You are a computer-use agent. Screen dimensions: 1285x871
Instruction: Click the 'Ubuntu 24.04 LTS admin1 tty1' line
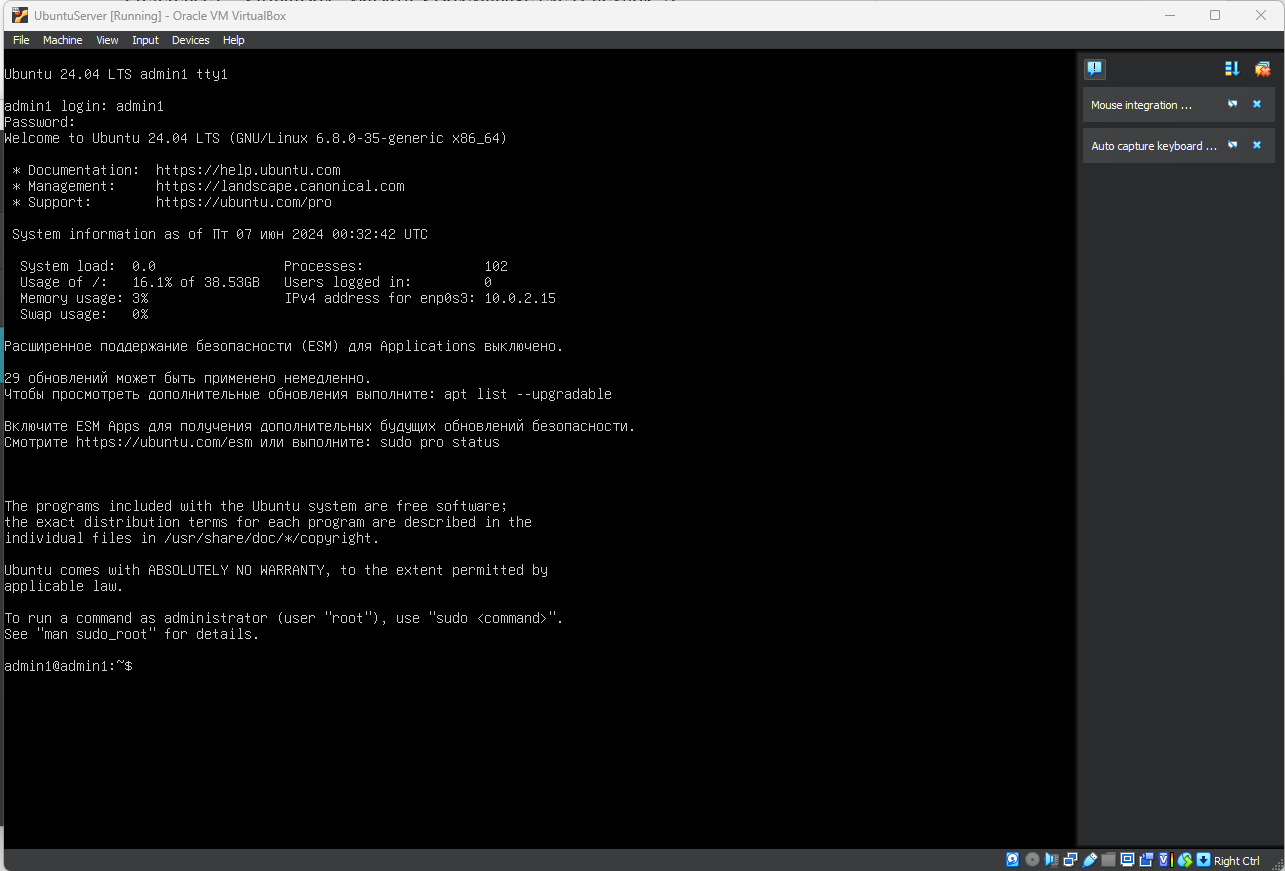(116, 74)
